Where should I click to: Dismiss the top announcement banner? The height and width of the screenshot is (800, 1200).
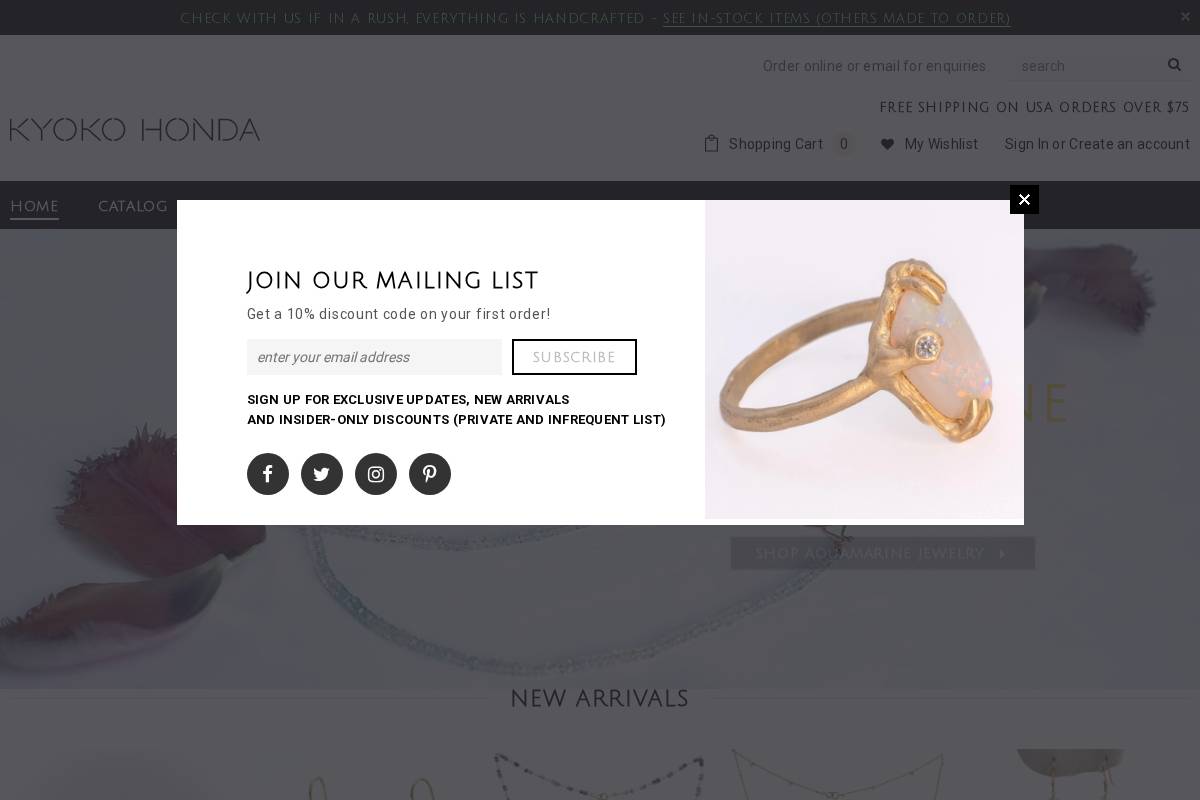(1186, 17)
